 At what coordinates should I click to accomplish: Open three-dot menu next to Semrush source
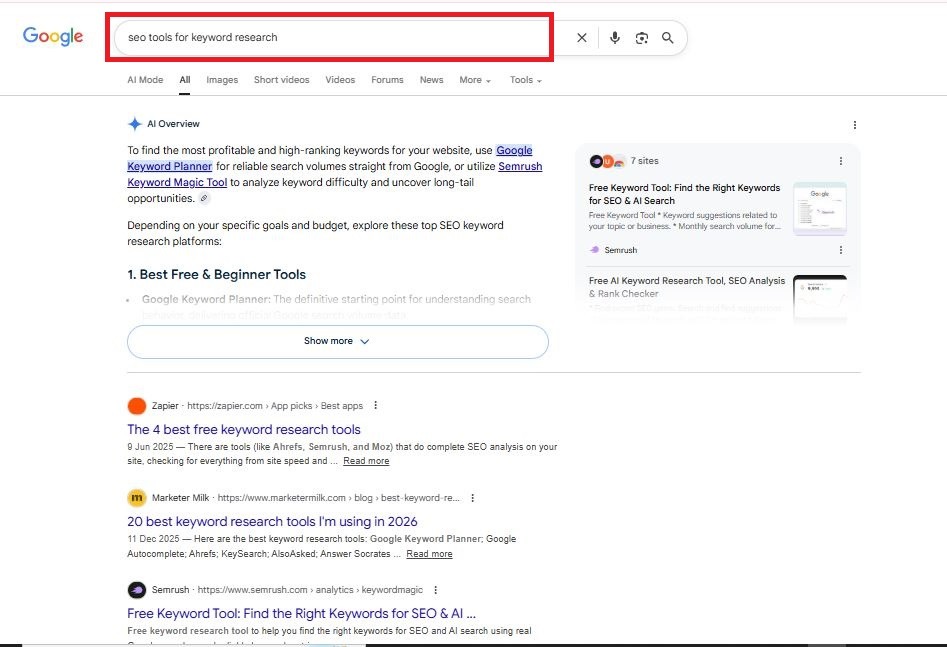(x=841, y=250)
